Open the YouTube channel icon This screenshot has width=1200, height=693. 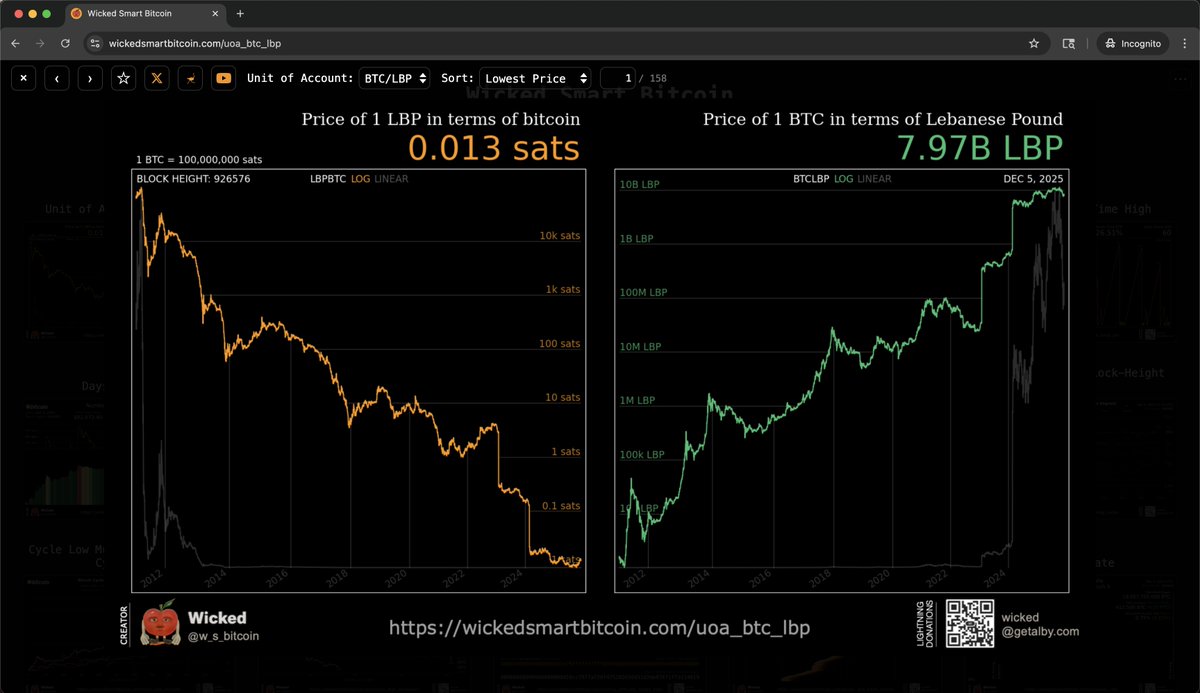click(224, 78)
